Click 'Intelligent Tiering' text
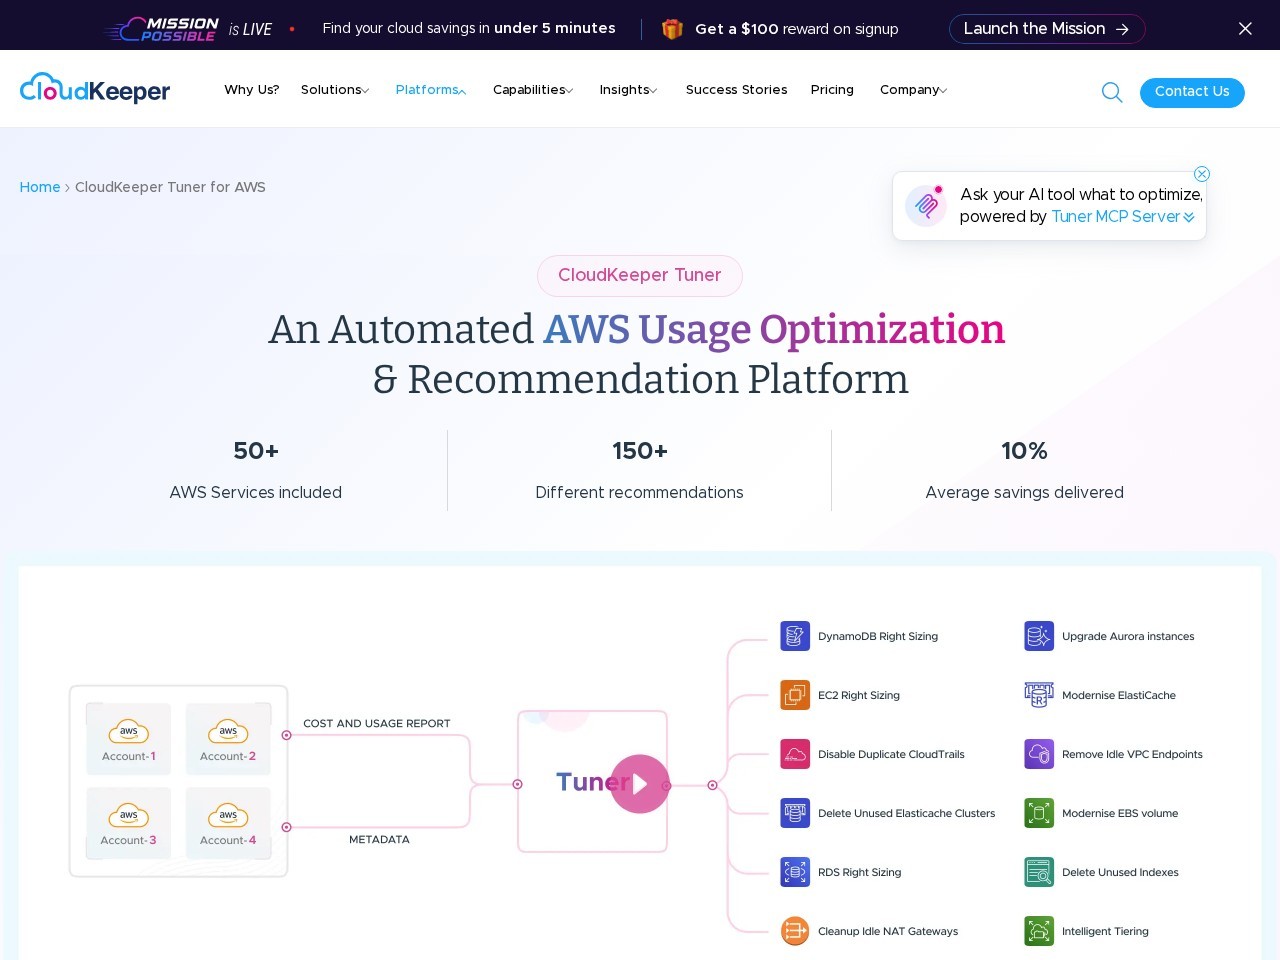Screen dimensions: 1280x960 [1105, 931]
